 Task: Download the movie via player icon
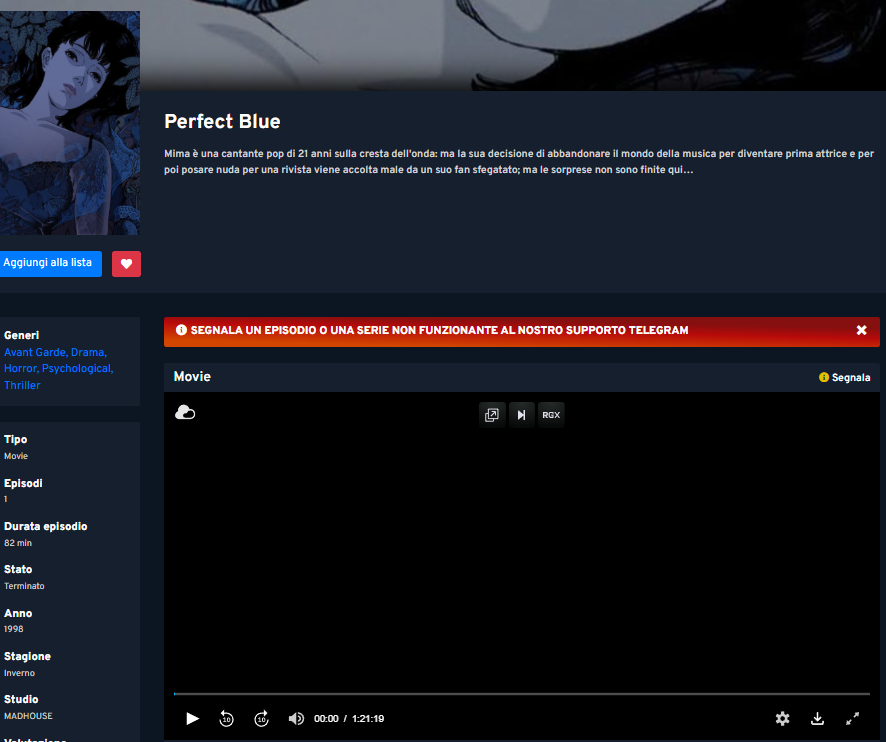point(817,718)
